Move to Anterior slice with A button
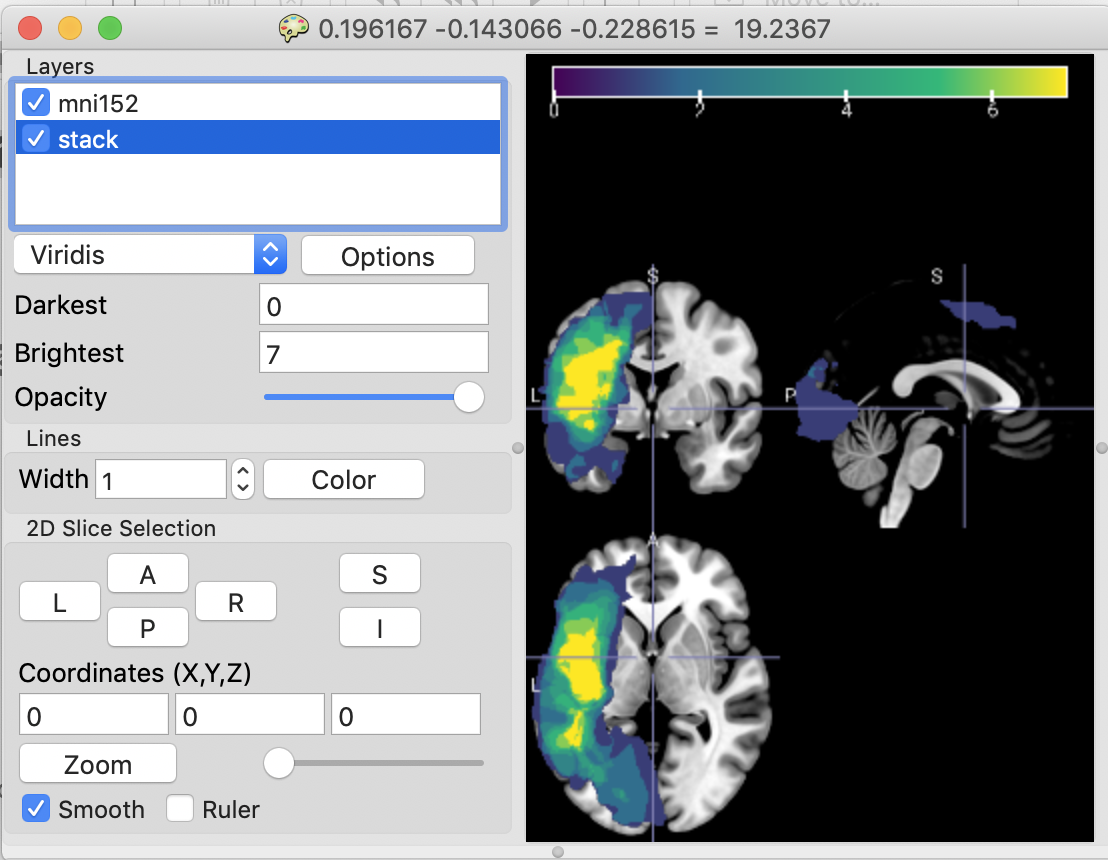This screenshot has width=1108, height=860. point(147,575)
